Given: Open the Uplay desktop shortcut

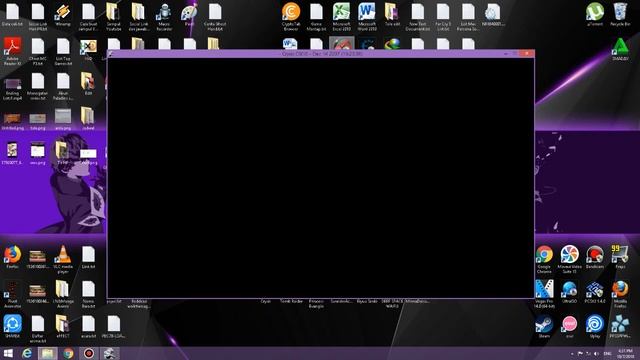Looking at the screenshot, I should (x=595, y=327).
